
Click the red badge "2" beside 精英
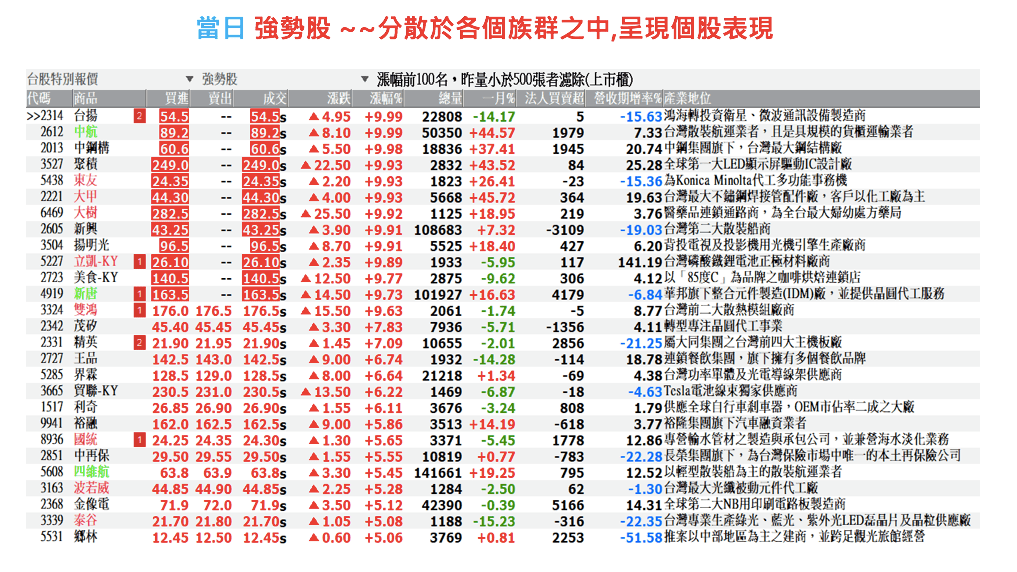click(139, 342)
